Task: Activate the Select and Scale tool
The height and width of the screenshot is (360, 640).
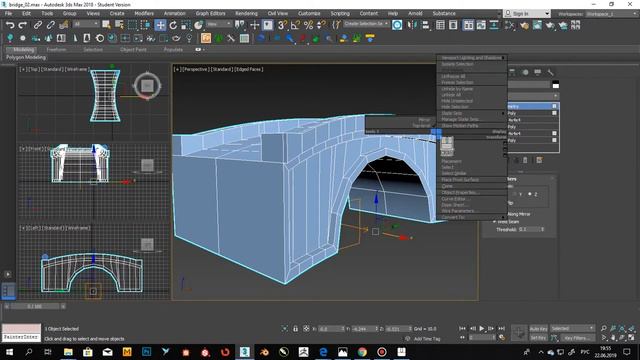Action: point(186,25)
